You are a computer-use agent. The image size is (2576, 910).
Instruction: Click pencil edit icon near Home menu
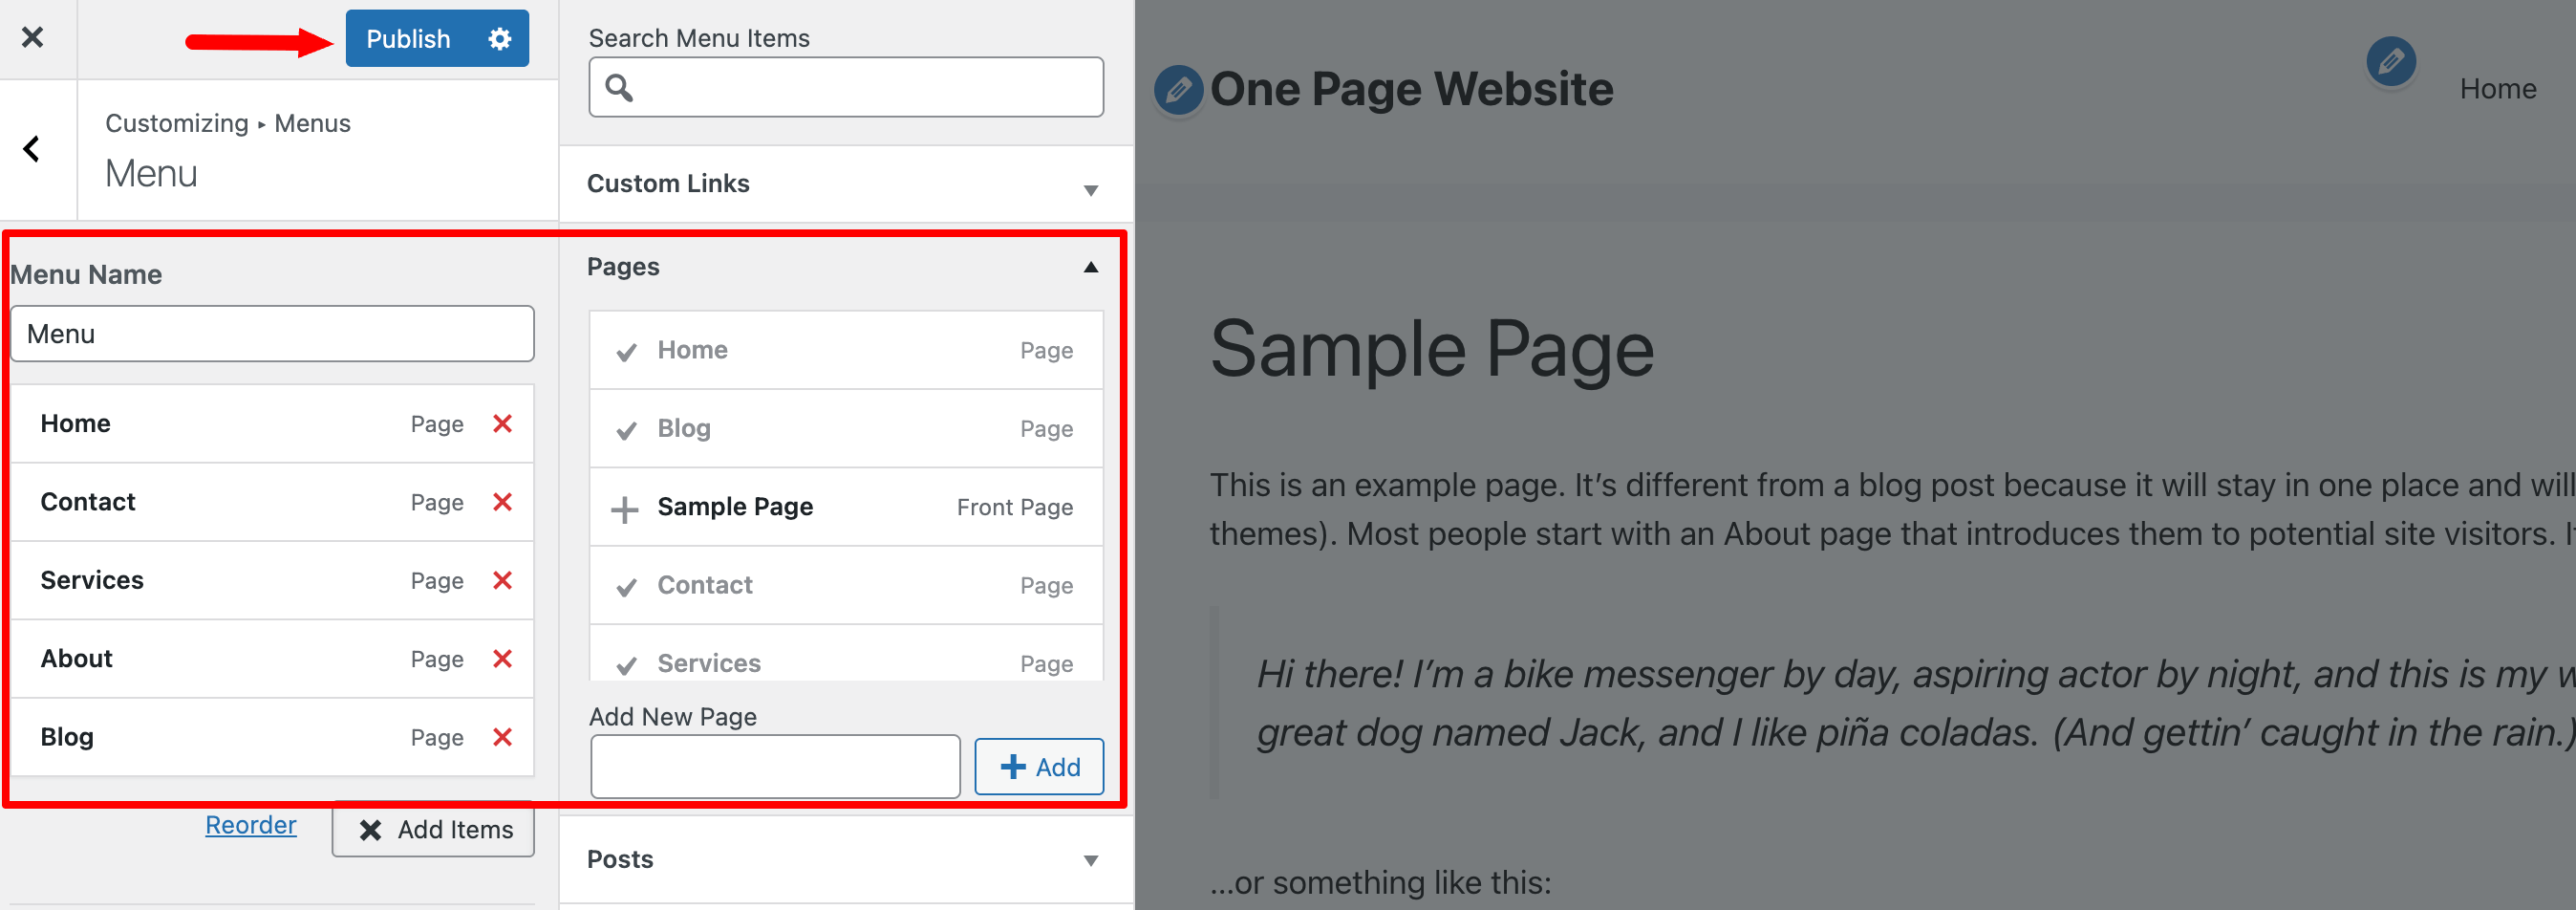point(2390,62)
